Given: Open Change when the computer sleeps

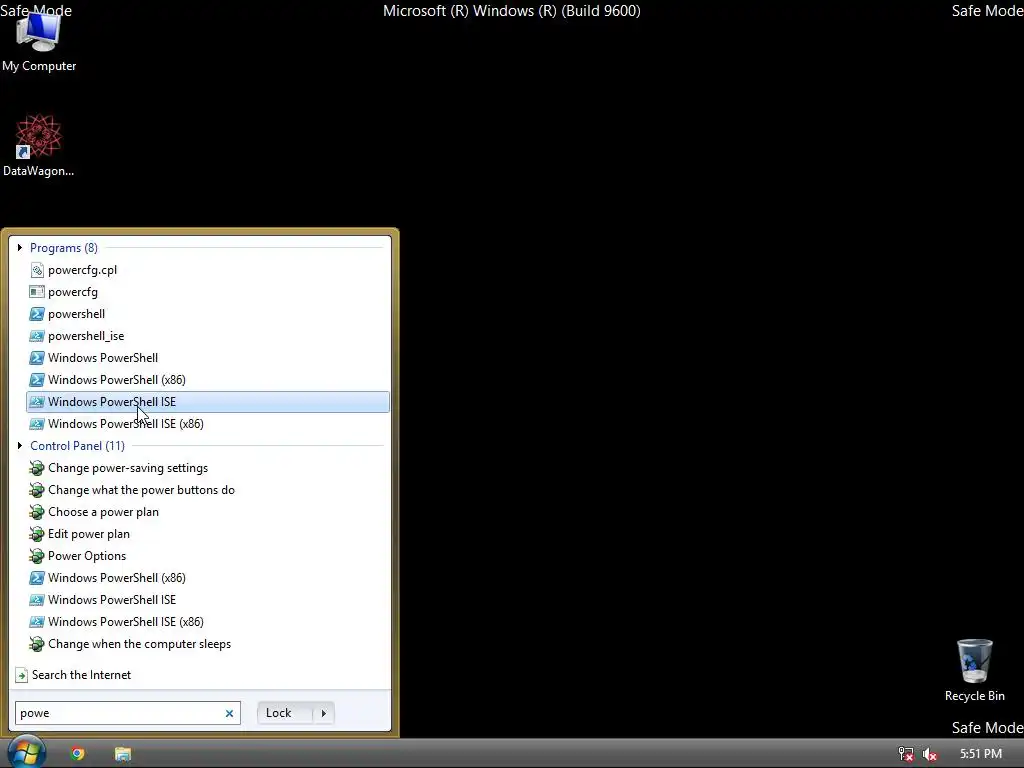Looking at the screenshot, I should coord(208,644).
